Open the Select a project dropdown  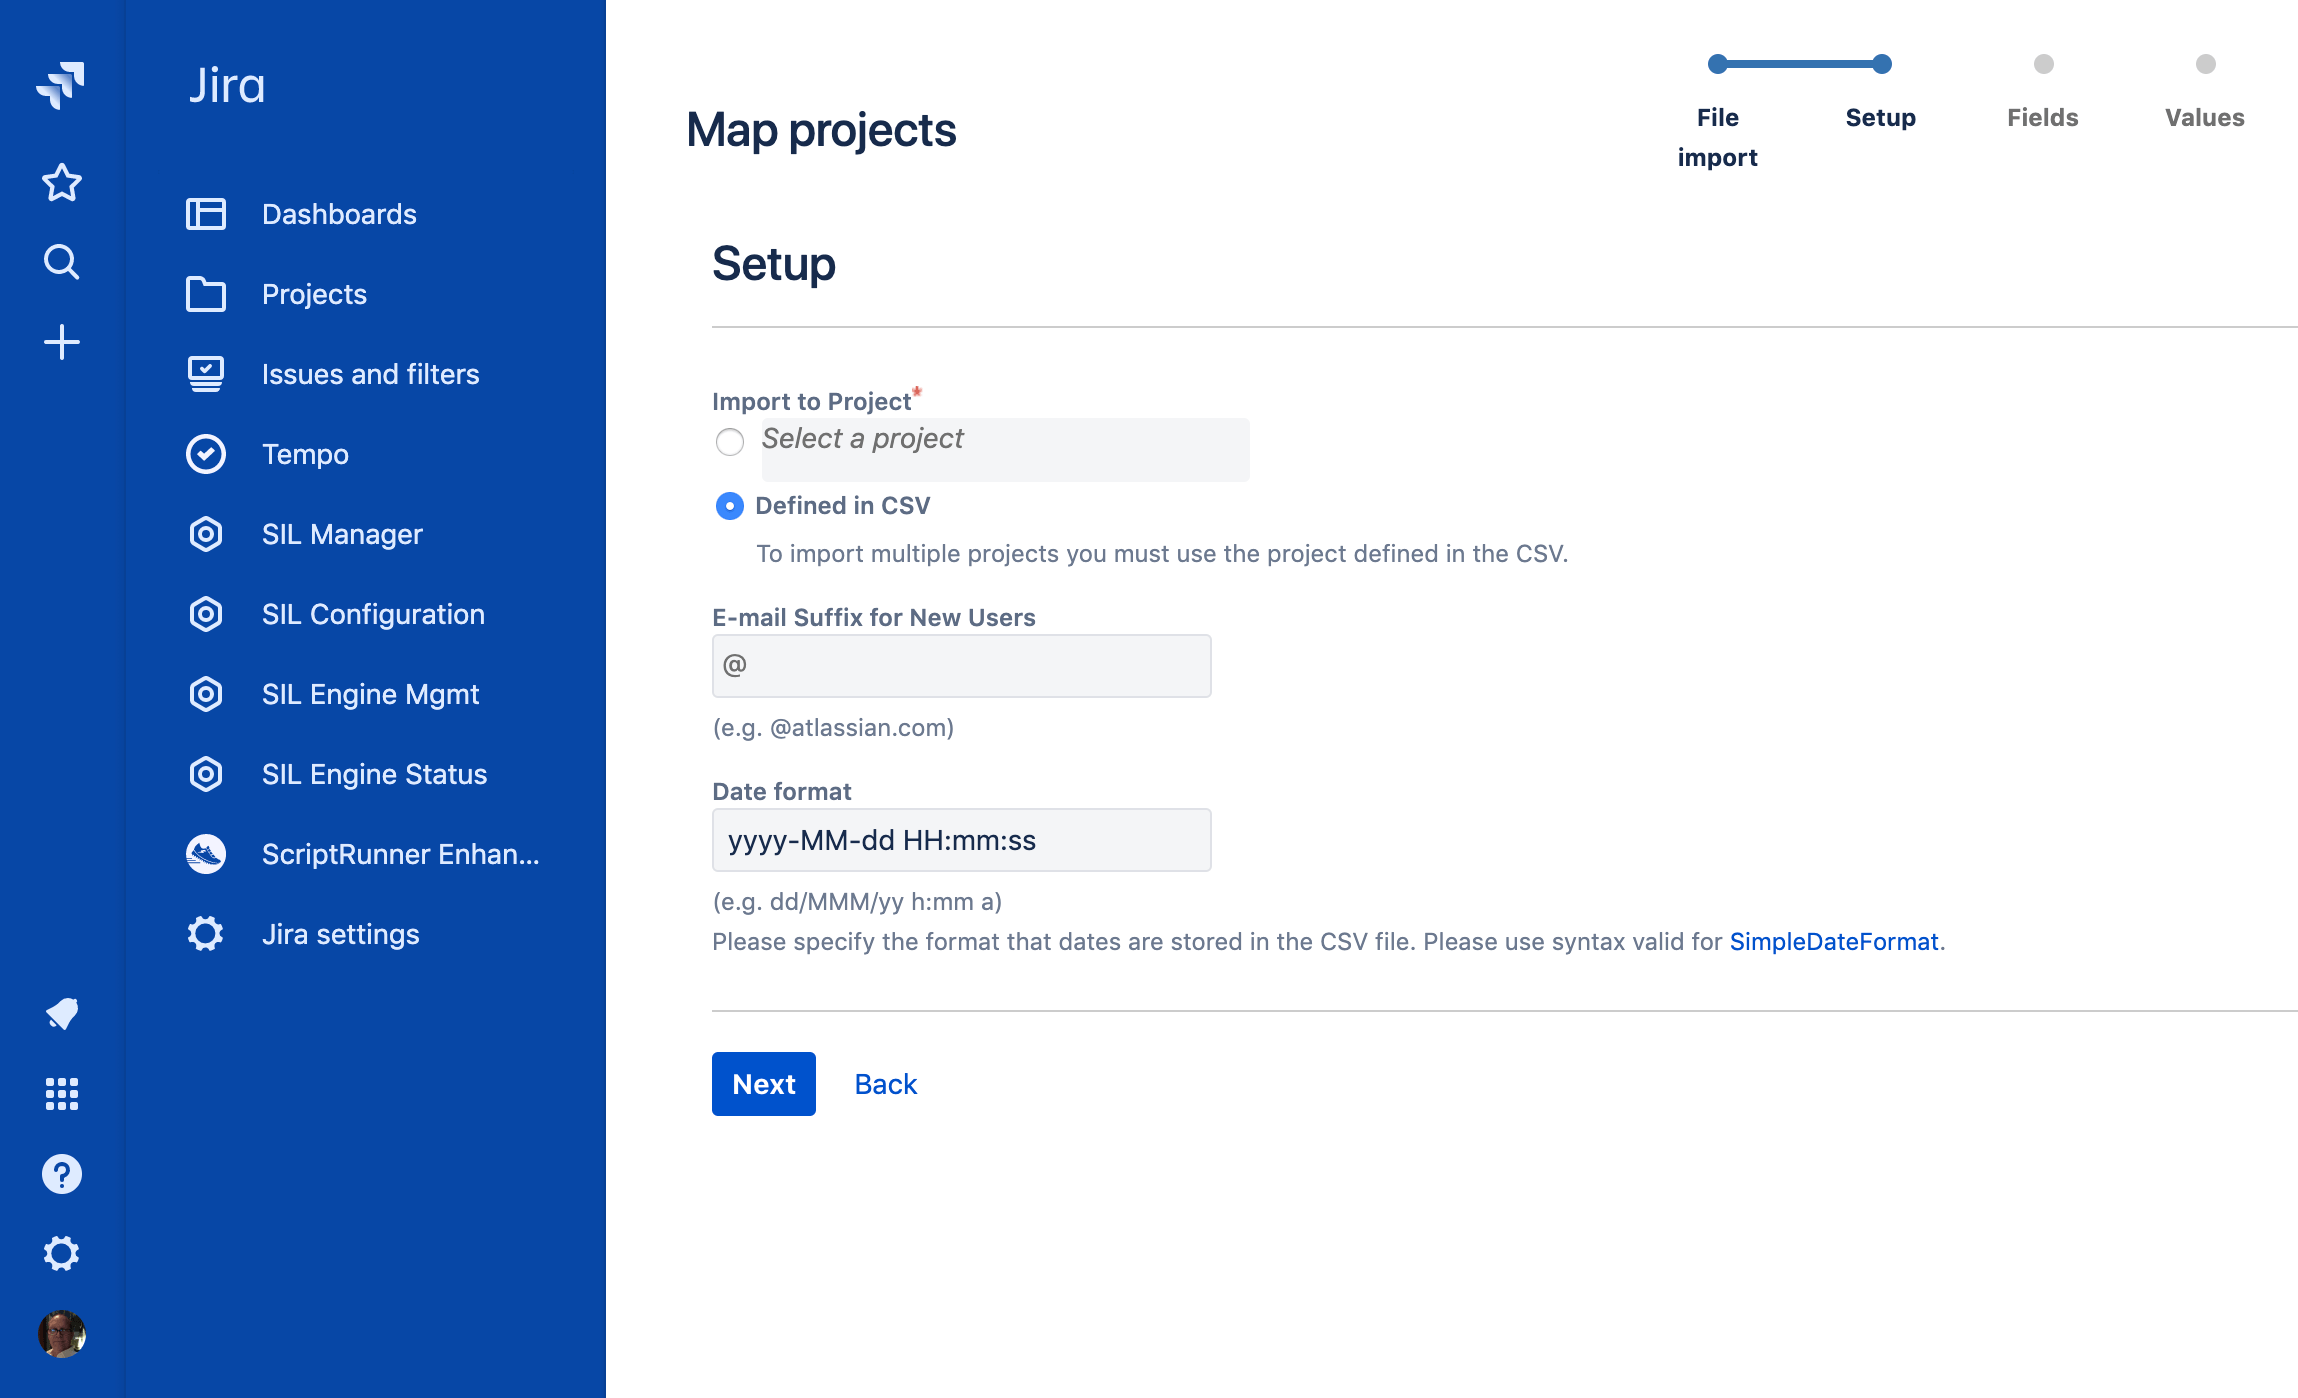(1004, 449)
